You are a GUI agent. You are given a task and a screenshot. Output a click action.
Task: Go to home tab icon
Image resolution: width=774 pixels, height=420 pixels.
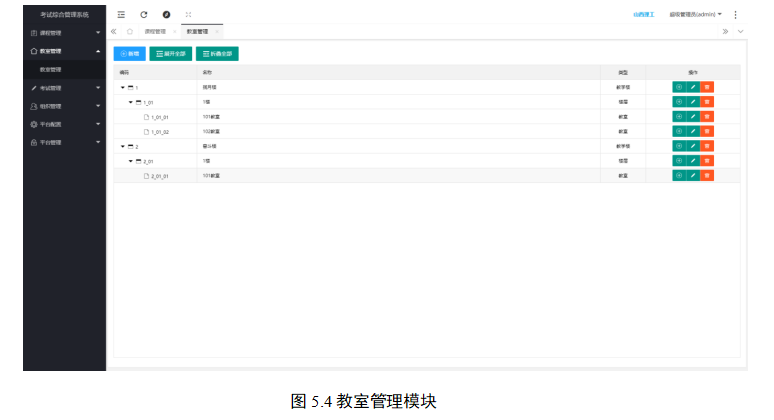tap(130, 32)
